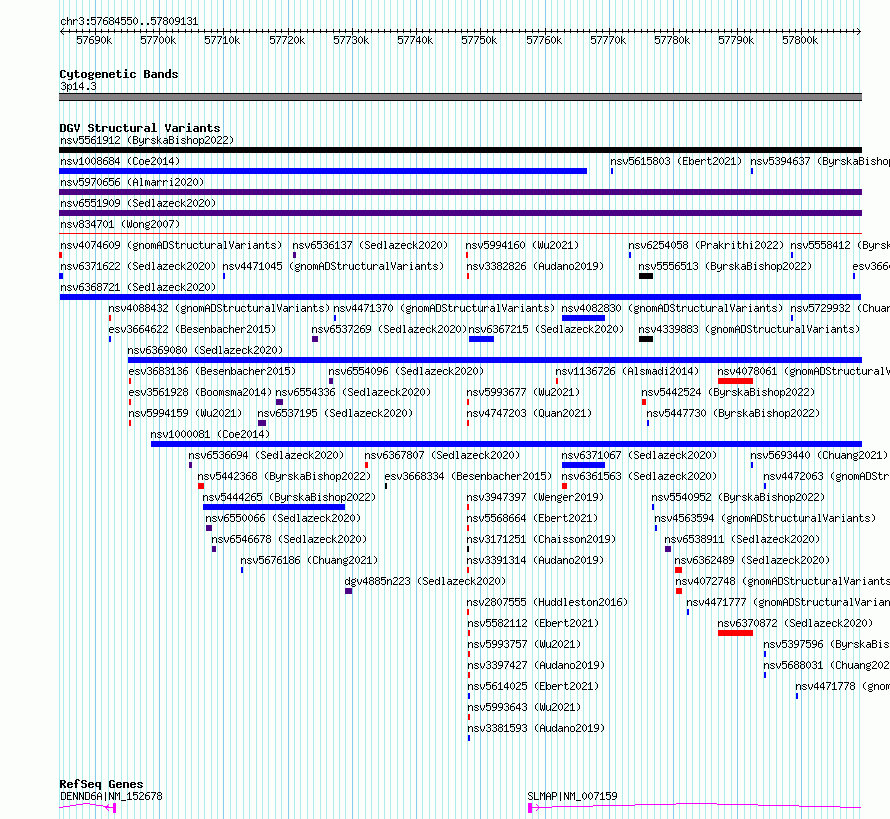Open the SLMAP|NM_007159 gene label
Screen dimensions: 890x819
(572, 796)
